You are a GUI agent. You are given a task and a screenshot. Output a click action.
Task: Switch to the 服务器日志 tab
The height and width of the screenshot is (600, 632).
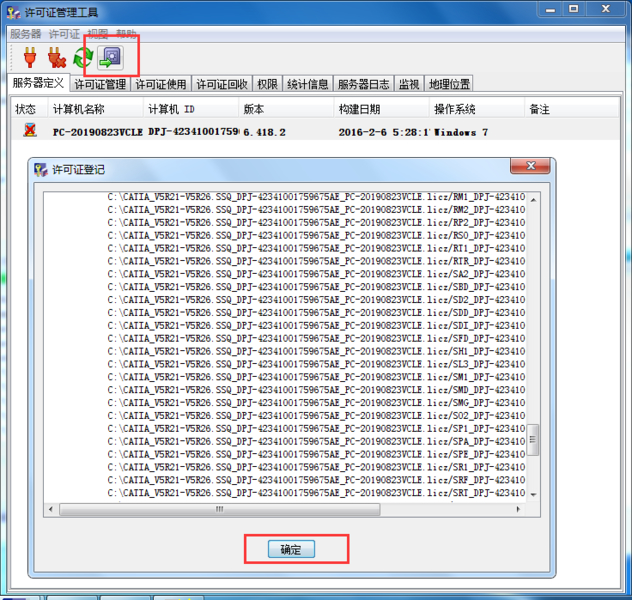coord(363,84)
